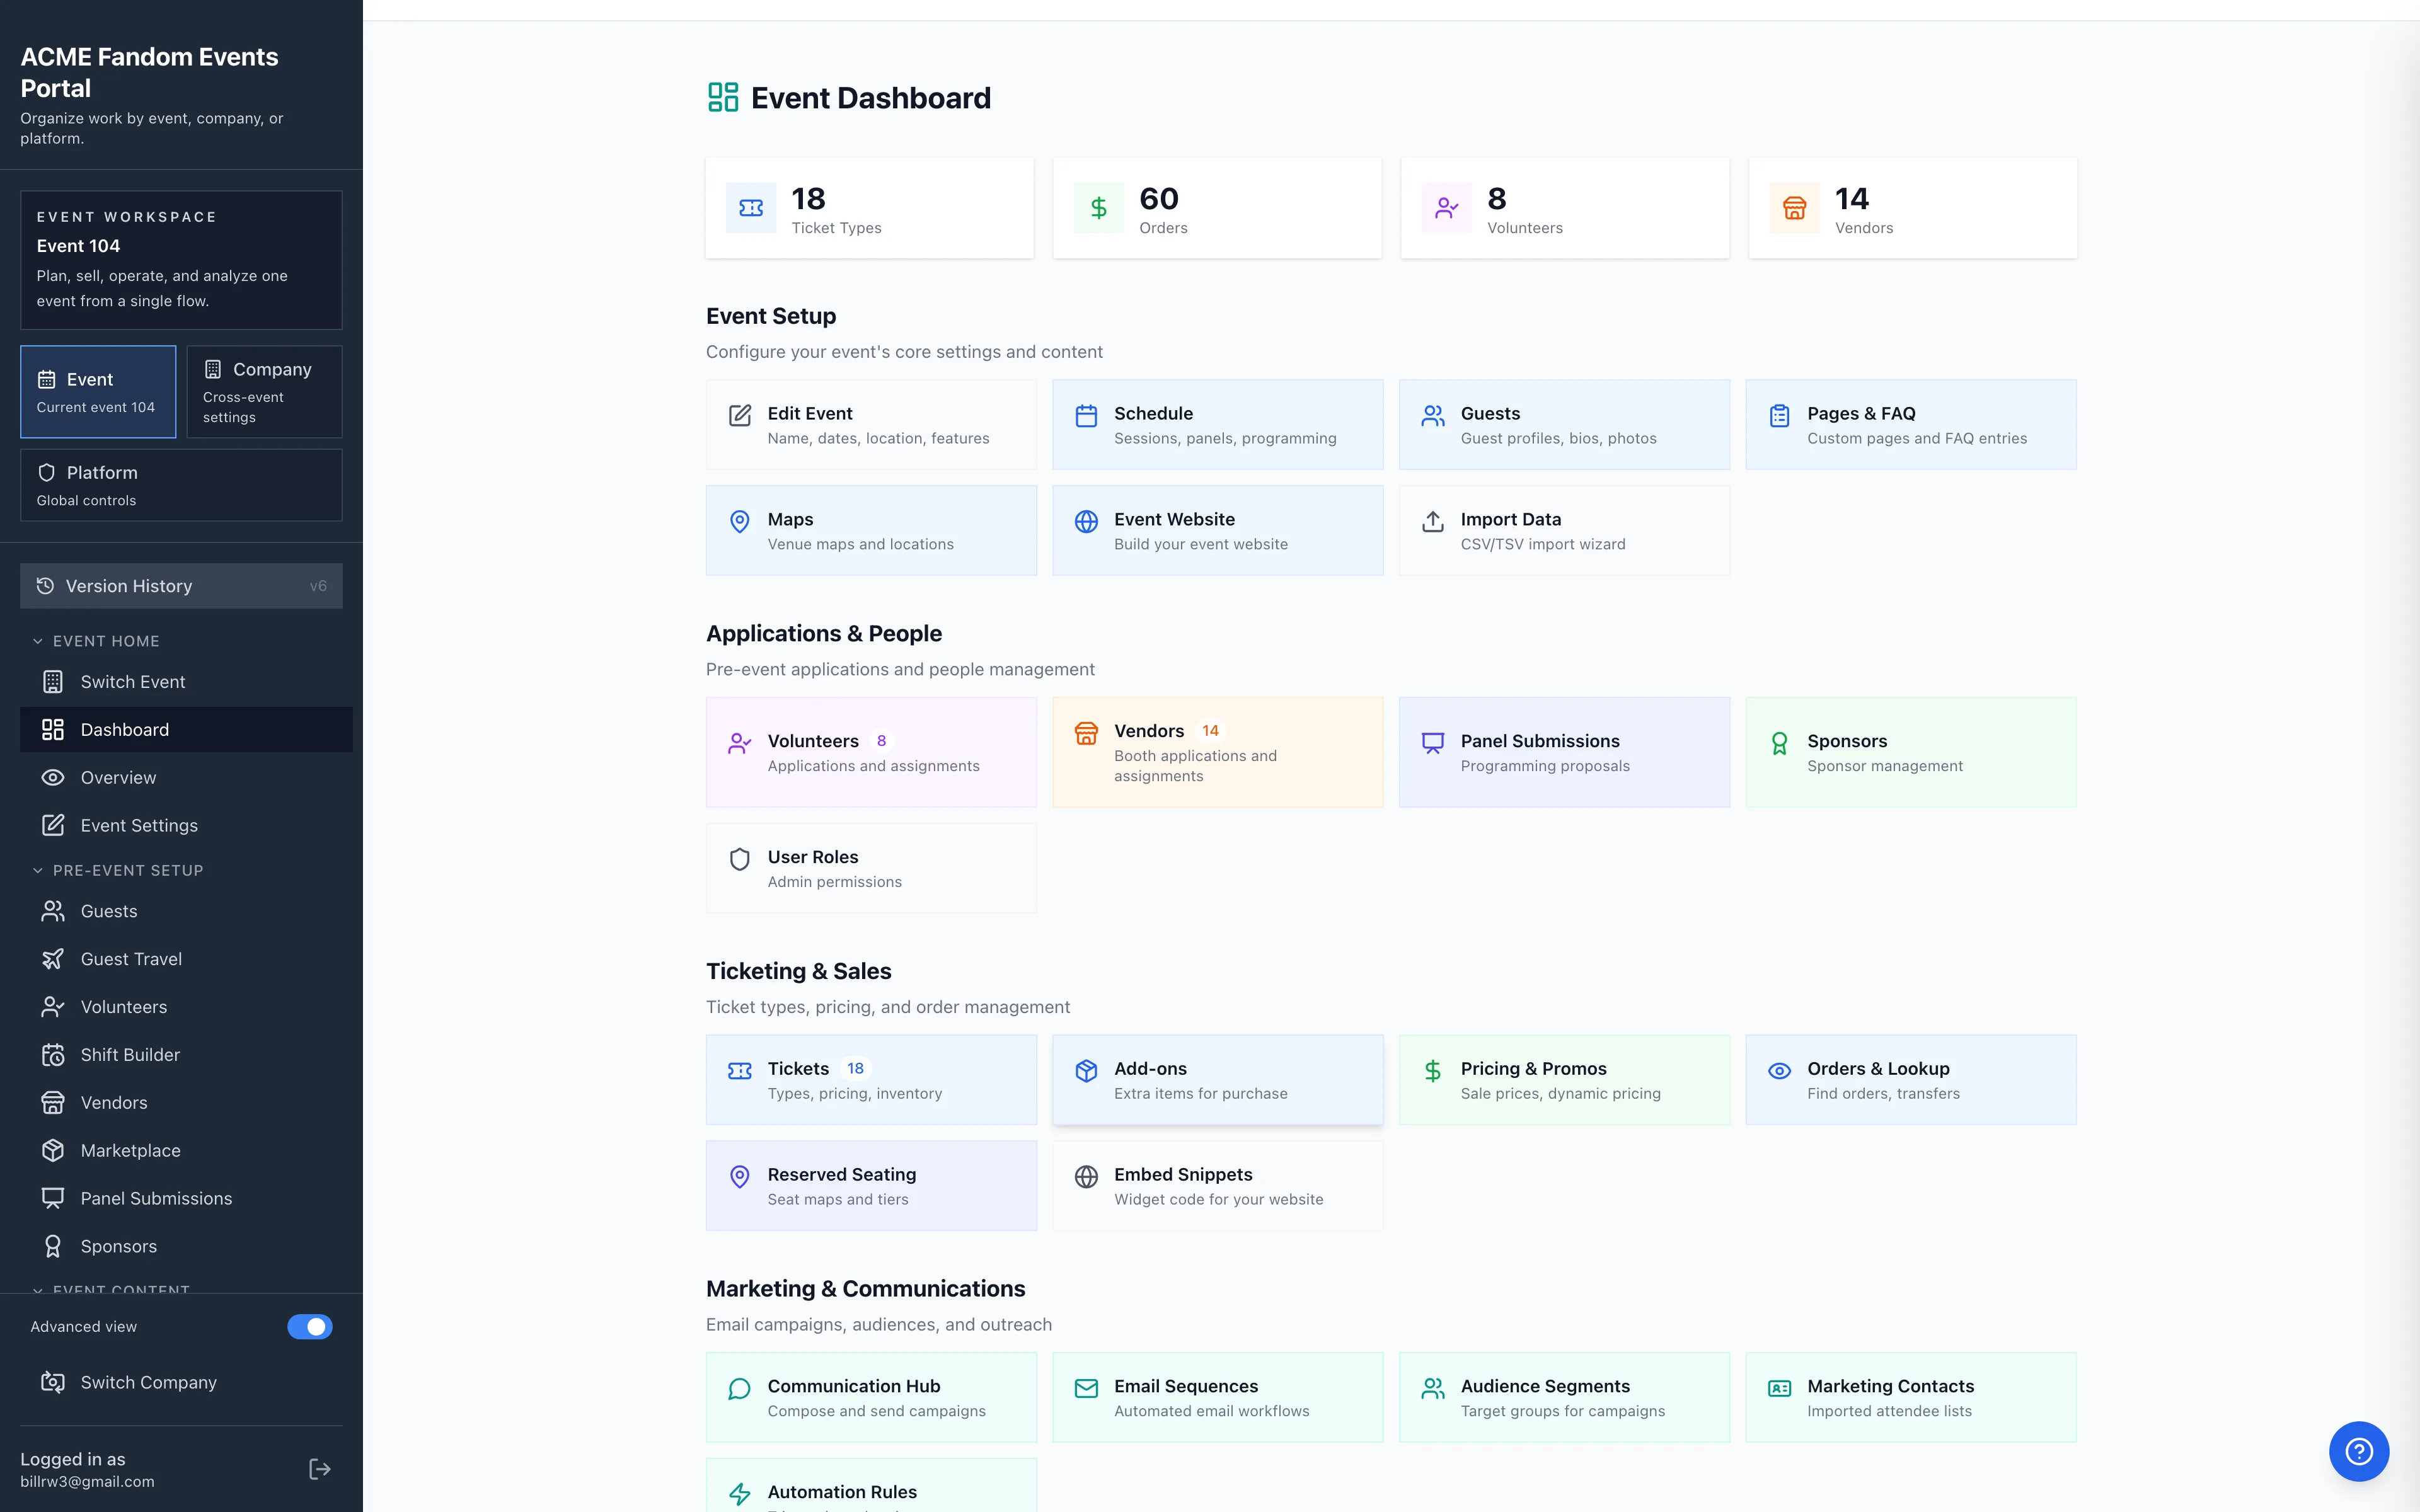Open Vendors in the sidebar
The width and height of the screenshot is (2420, 1512).
(x=186, y=1103)
